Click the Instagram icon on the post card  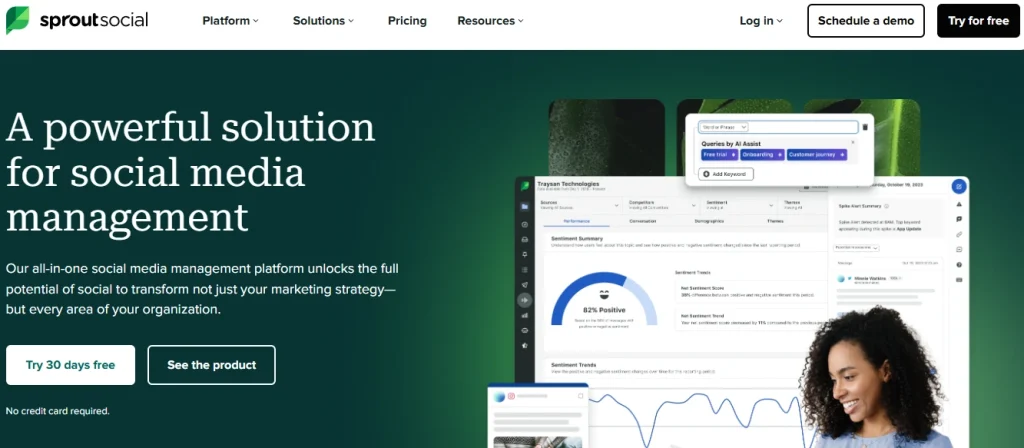point(511,396)
